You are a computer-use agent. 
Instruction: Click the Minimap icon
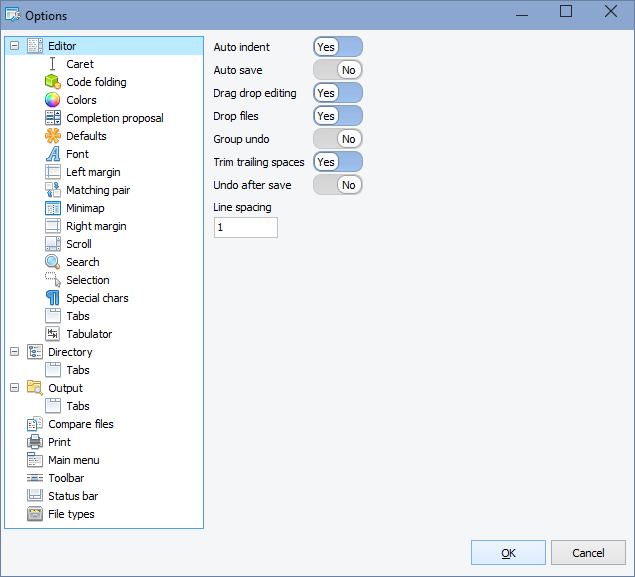pos(53,208)
